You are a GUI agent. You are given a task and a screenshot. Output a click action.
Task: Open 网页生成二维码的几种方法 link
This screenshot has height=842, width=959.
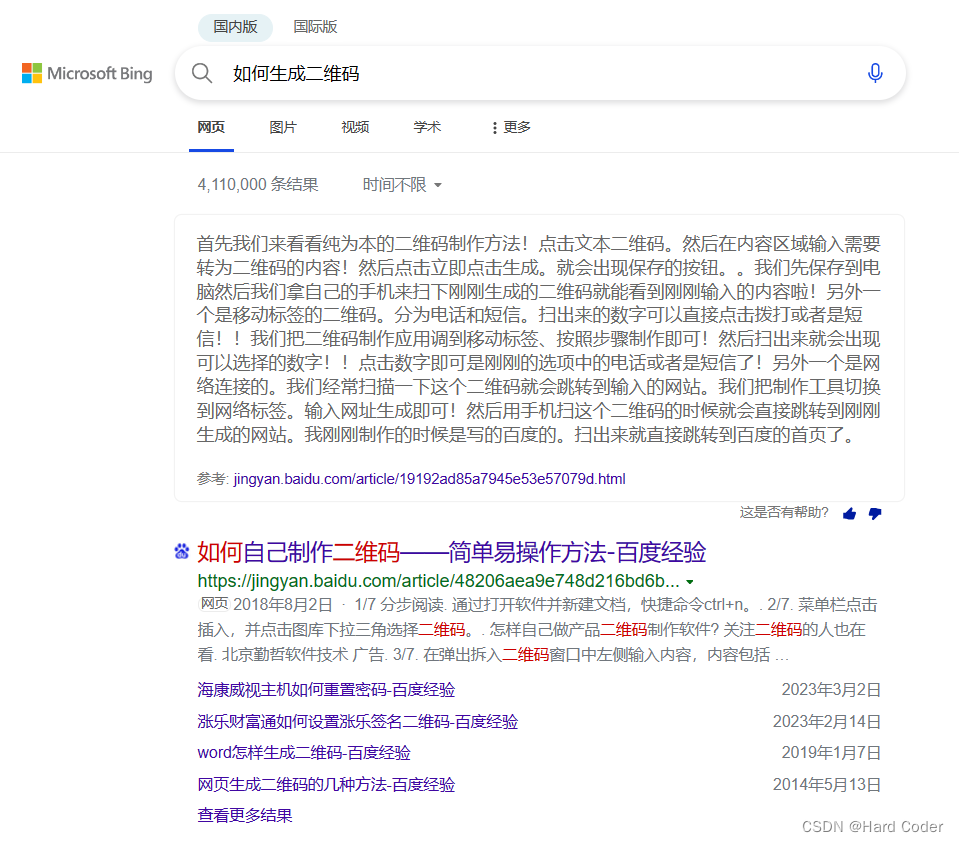coord(326,785)
